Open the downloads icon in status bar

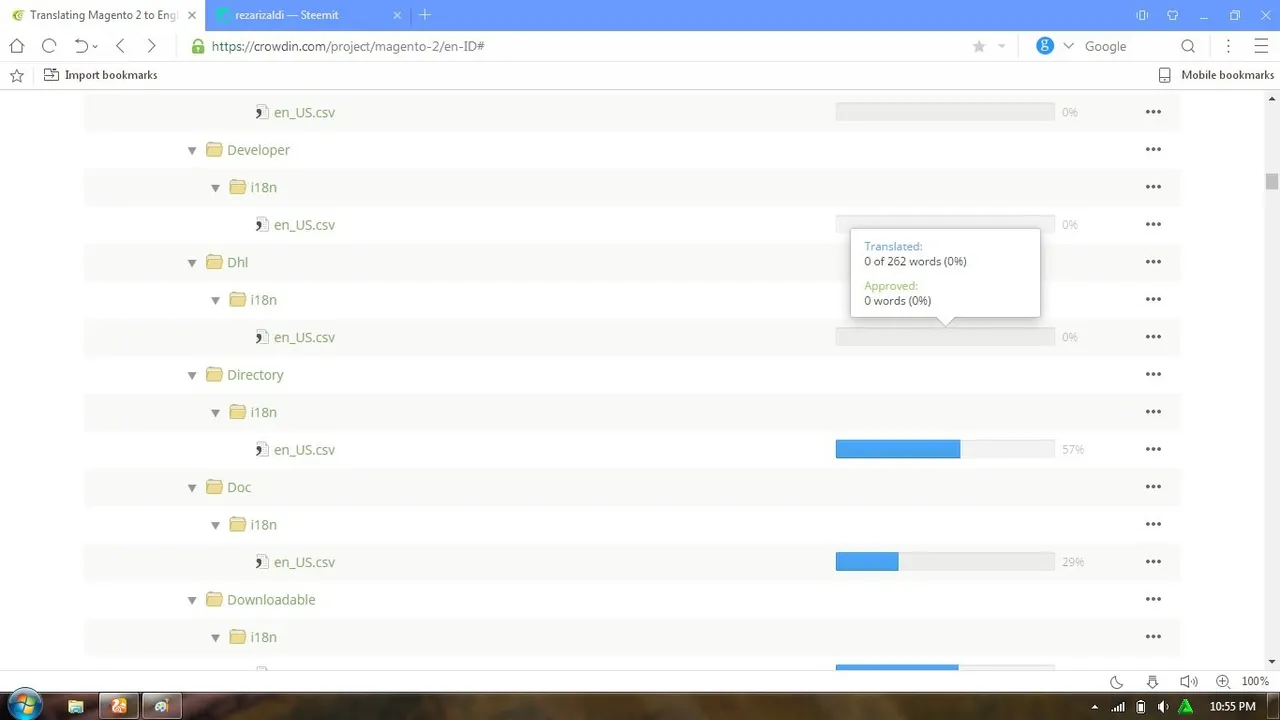coord(1152,682)
